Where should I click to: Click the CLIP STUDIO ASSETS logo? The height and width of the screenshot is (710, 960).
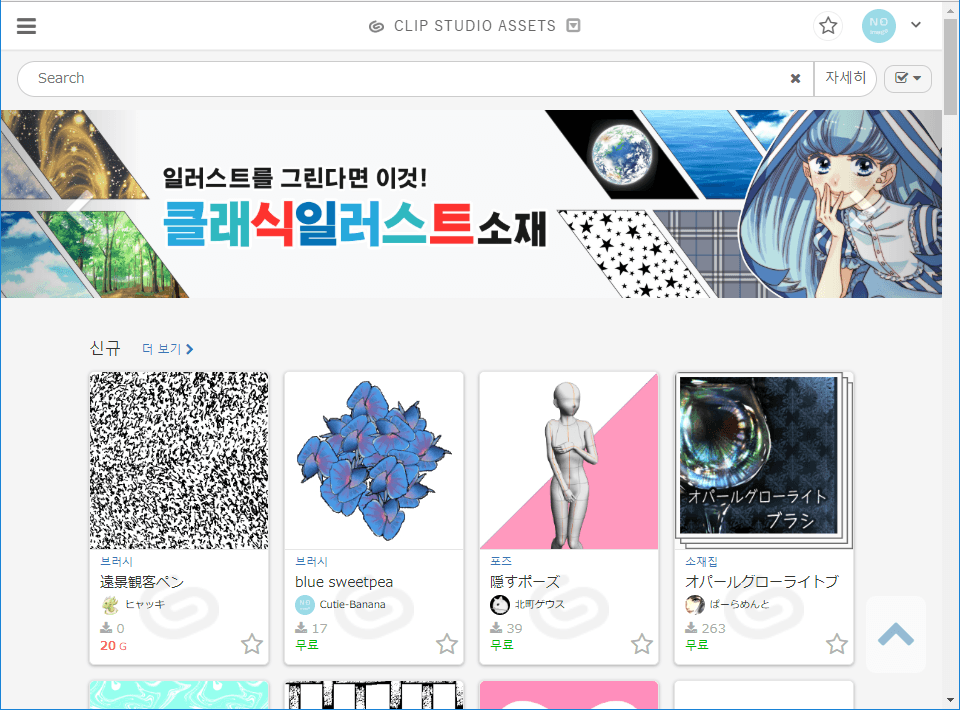coord(472,25)
